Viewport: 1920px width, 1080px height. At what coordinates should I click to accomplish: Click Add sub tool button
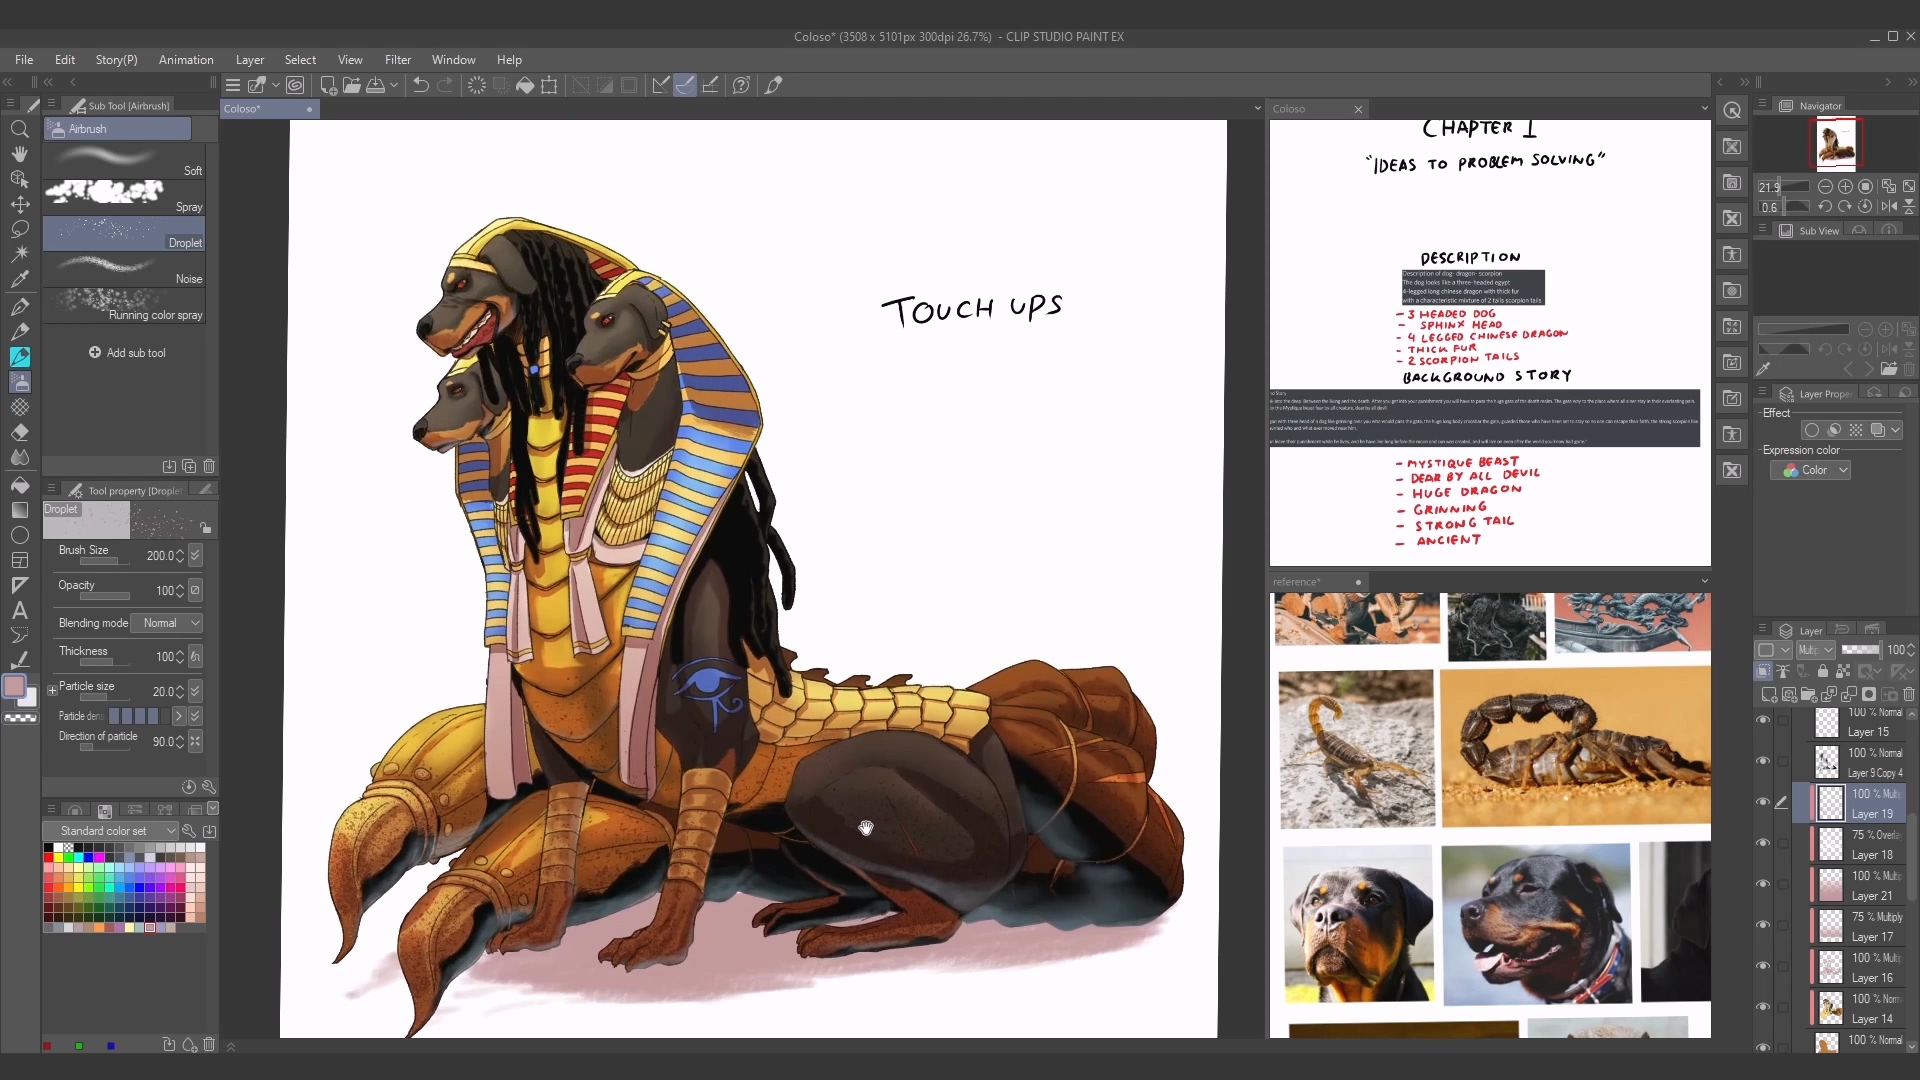[x=127, y=353]
